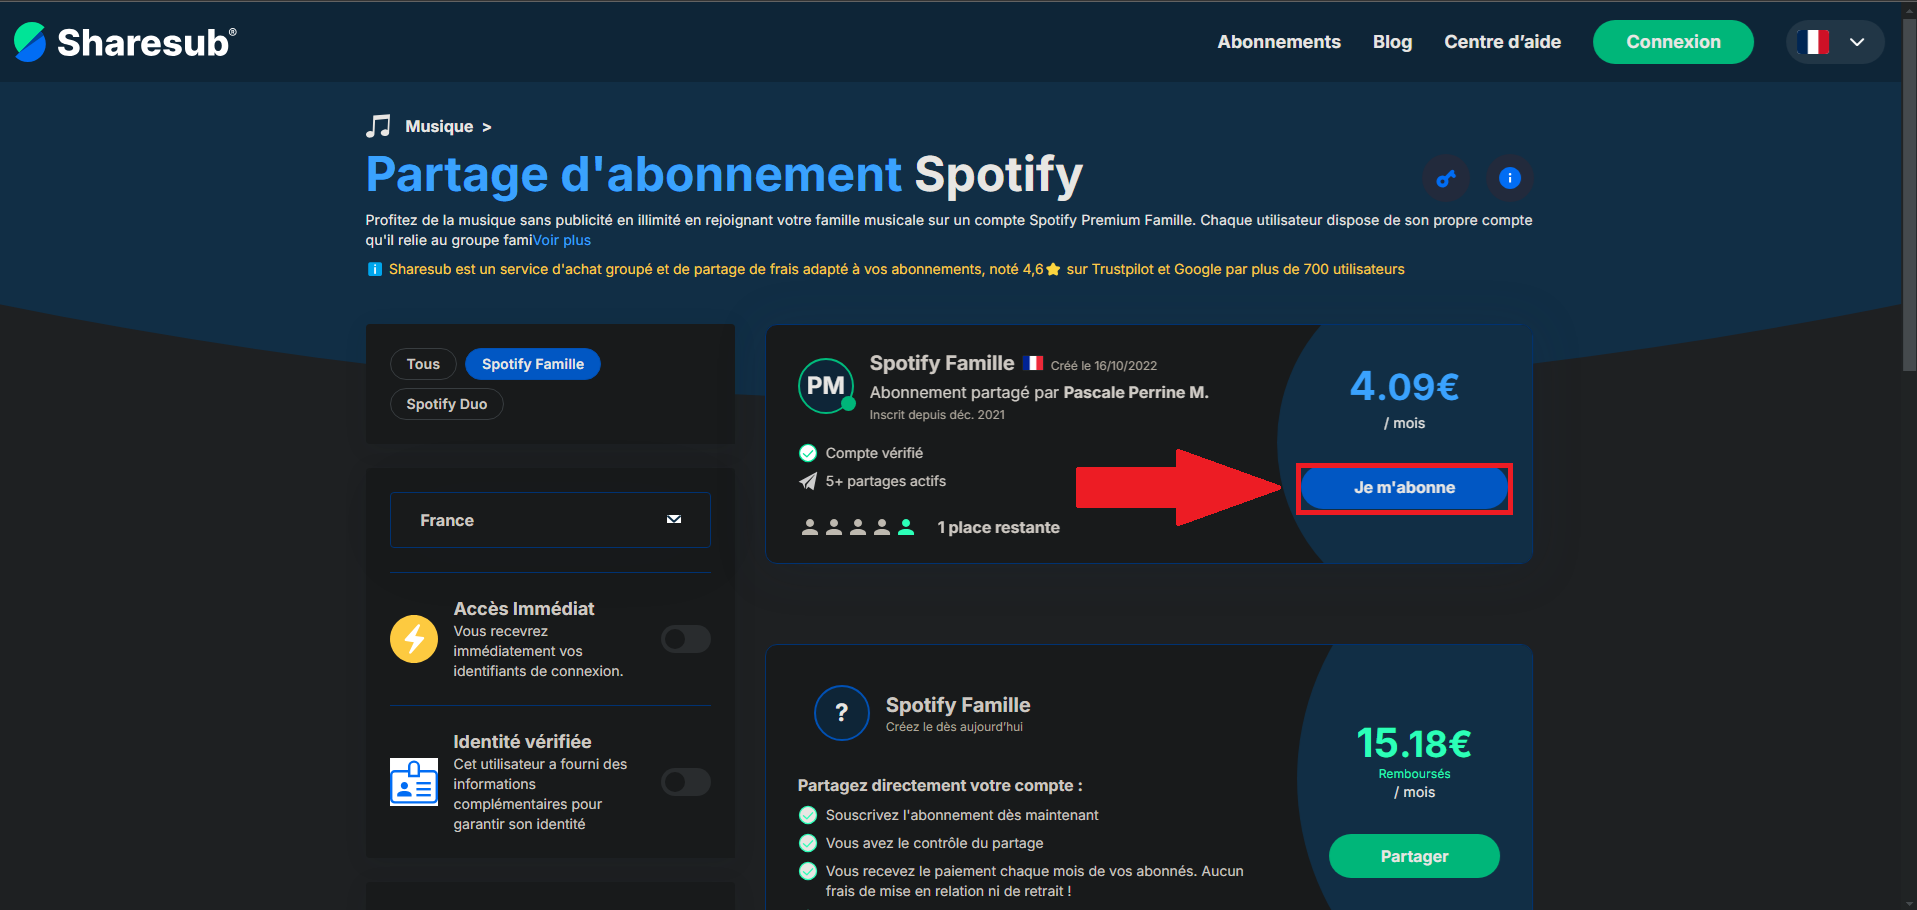Toggle the Accès Immédiat switch
The height and width of the screenshot is (910, 1917).
686,639
